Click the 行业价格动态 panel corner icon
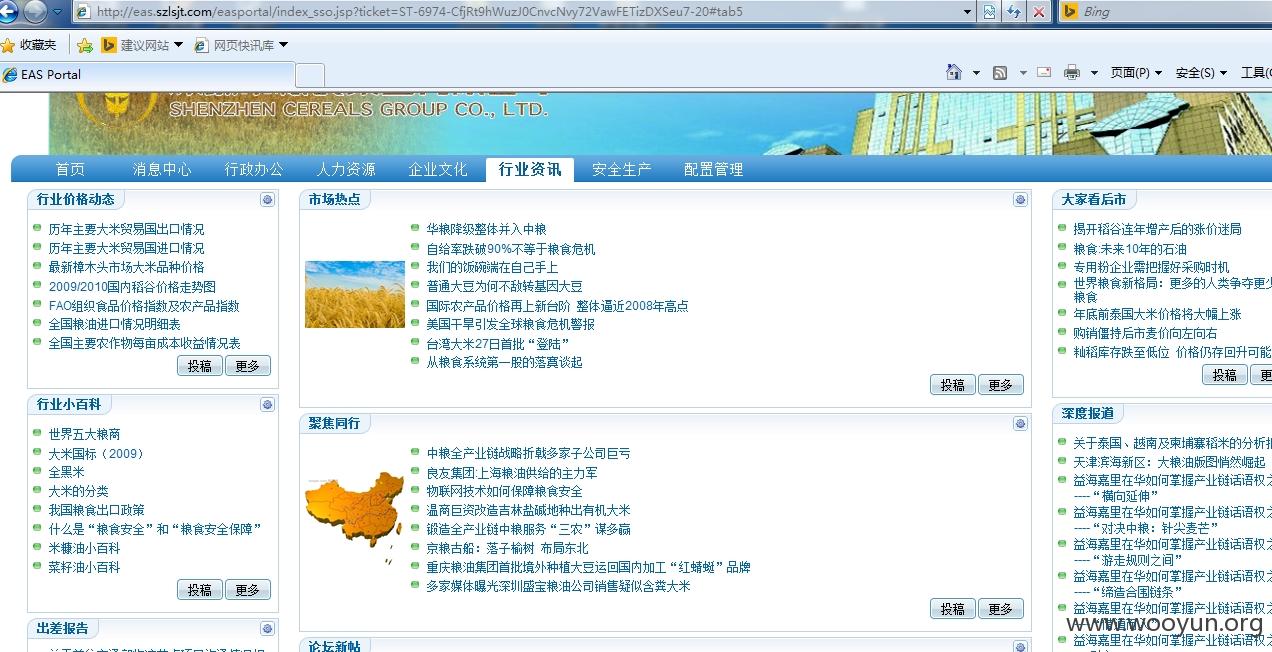 [x=267, y=199]
